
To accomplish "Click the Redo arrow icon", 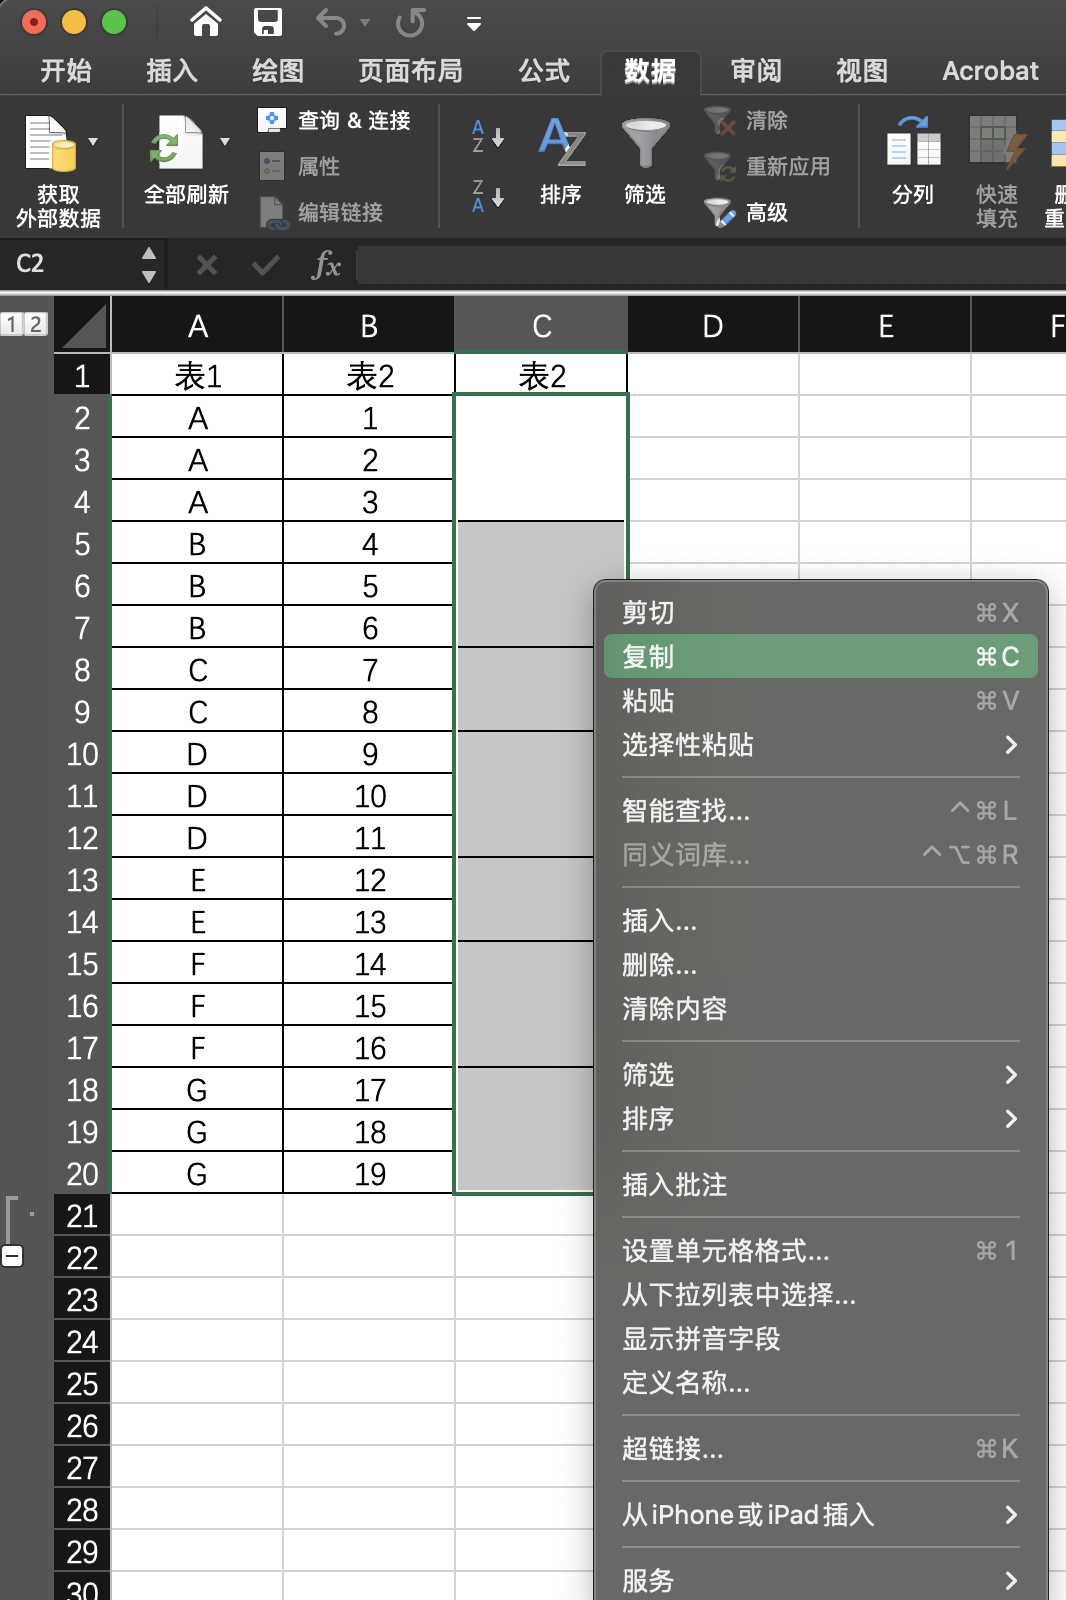I will coord(410,21).
